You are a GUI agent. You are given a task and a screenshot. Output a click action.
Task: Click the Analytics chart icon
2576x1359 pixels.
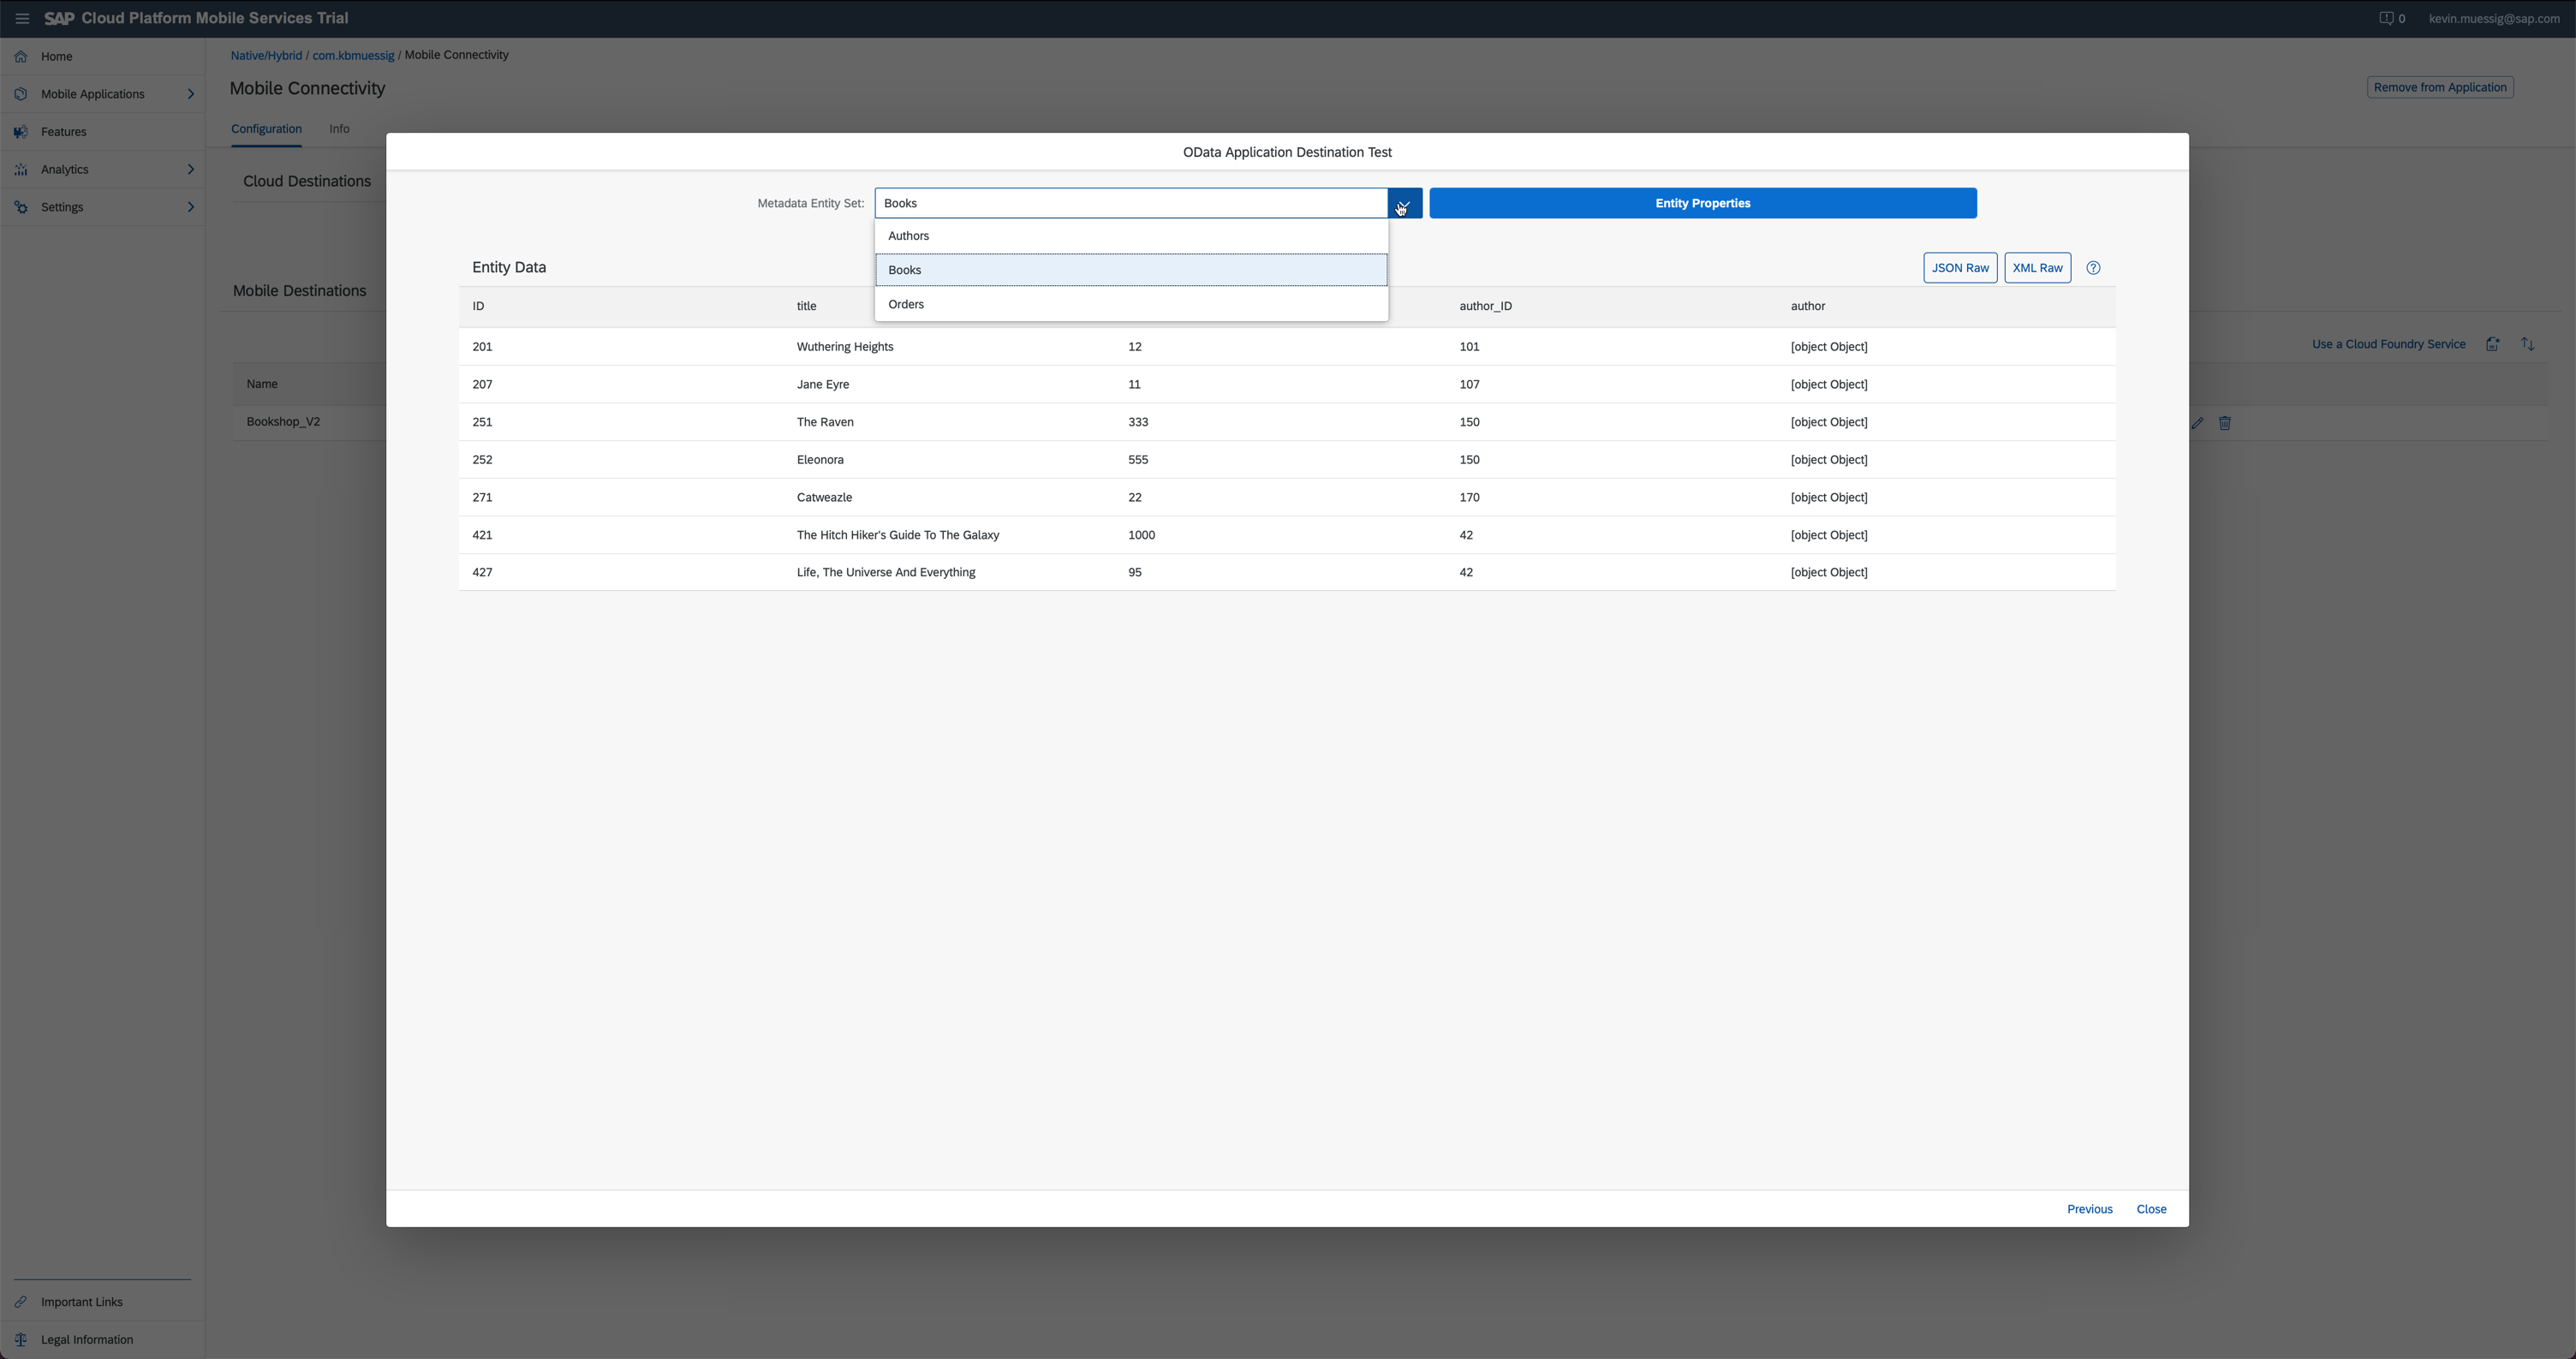21,170
